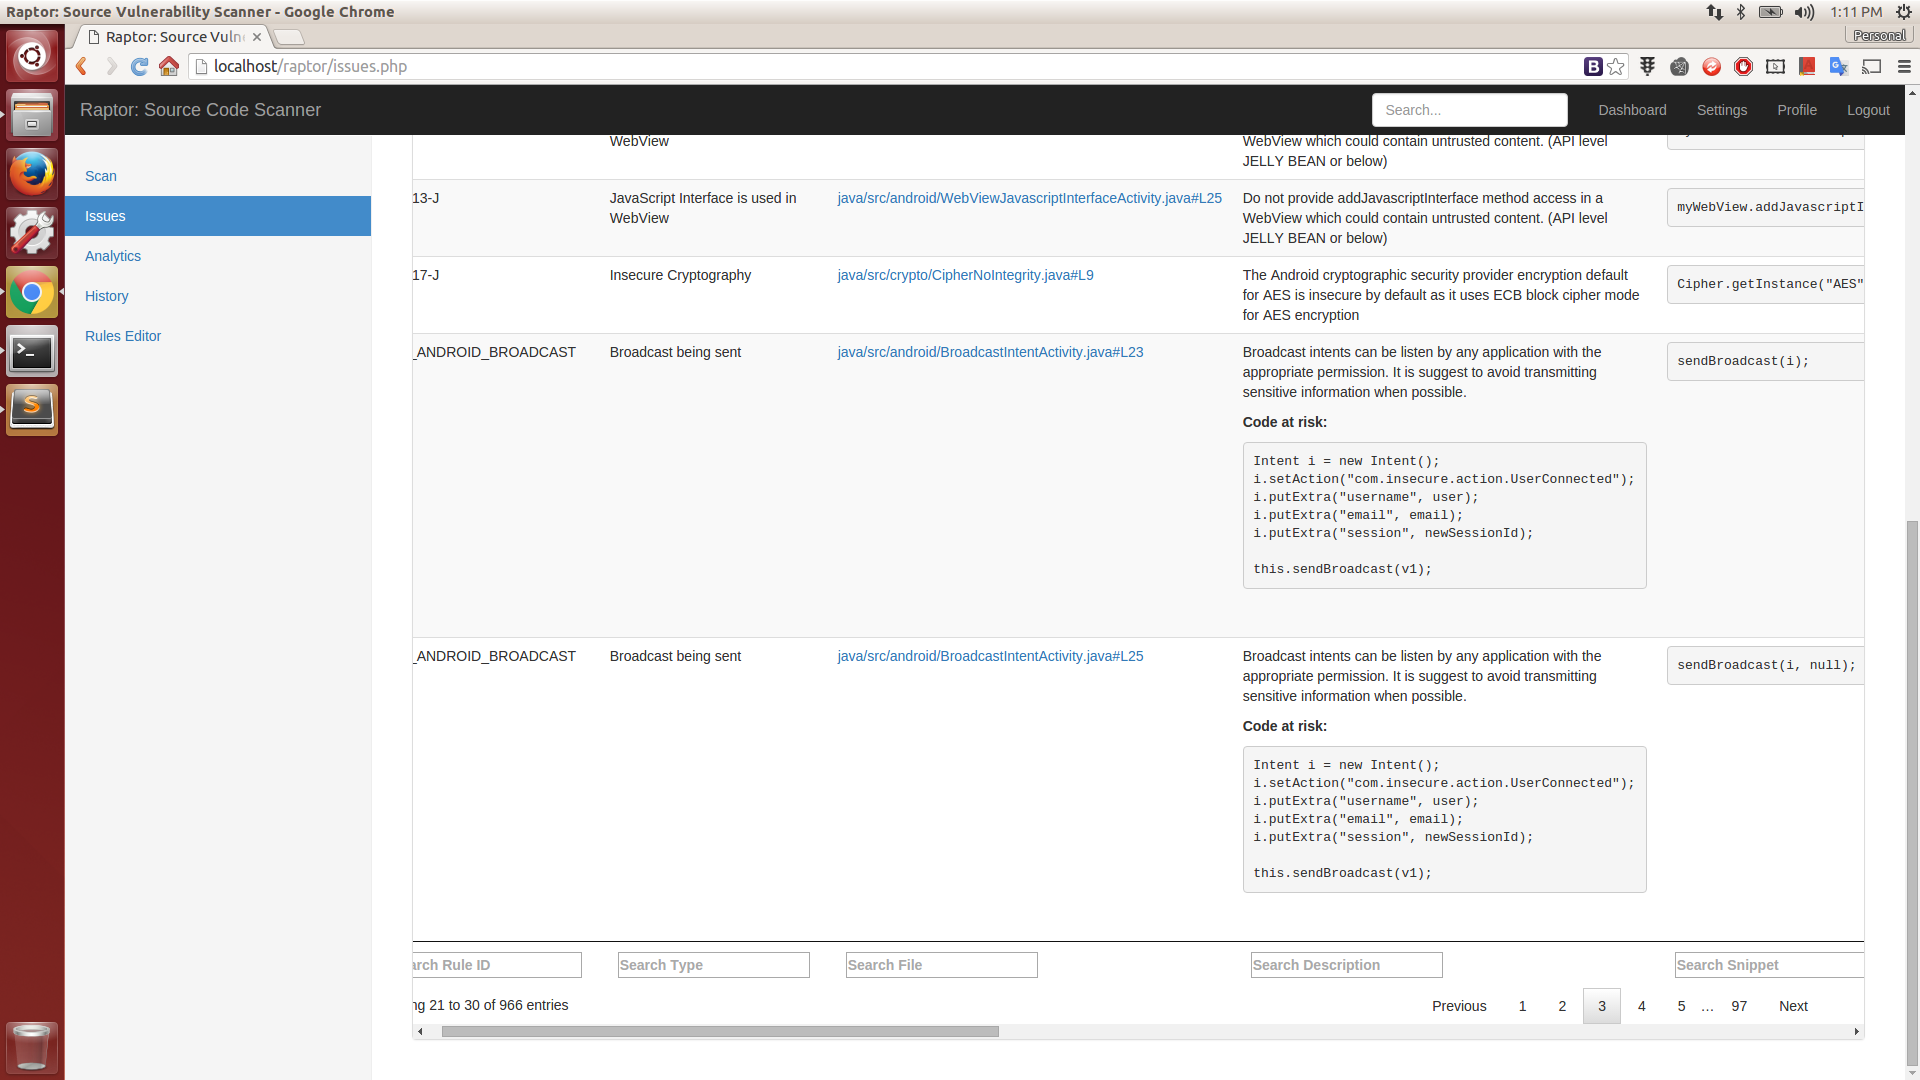
Task: Click the browser back arrow
Action: coord(82,66)
